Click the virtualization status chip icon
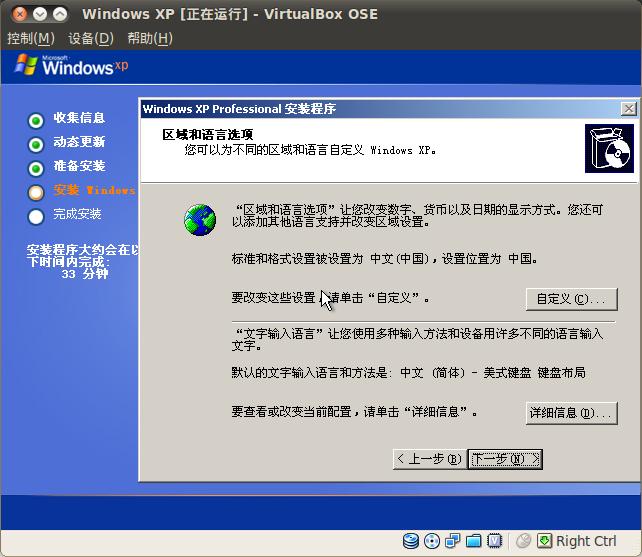This screenshot has height=557, width=642. [495, 541]
